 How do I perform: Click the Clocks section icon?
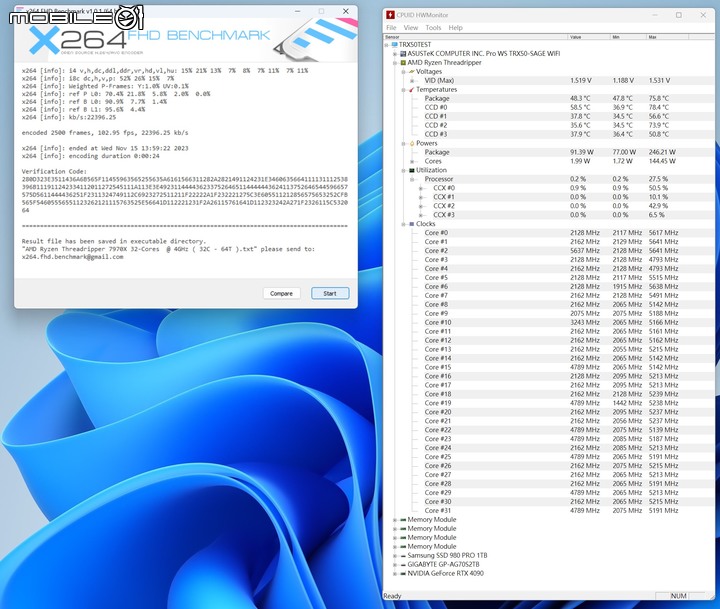[412, 224]
